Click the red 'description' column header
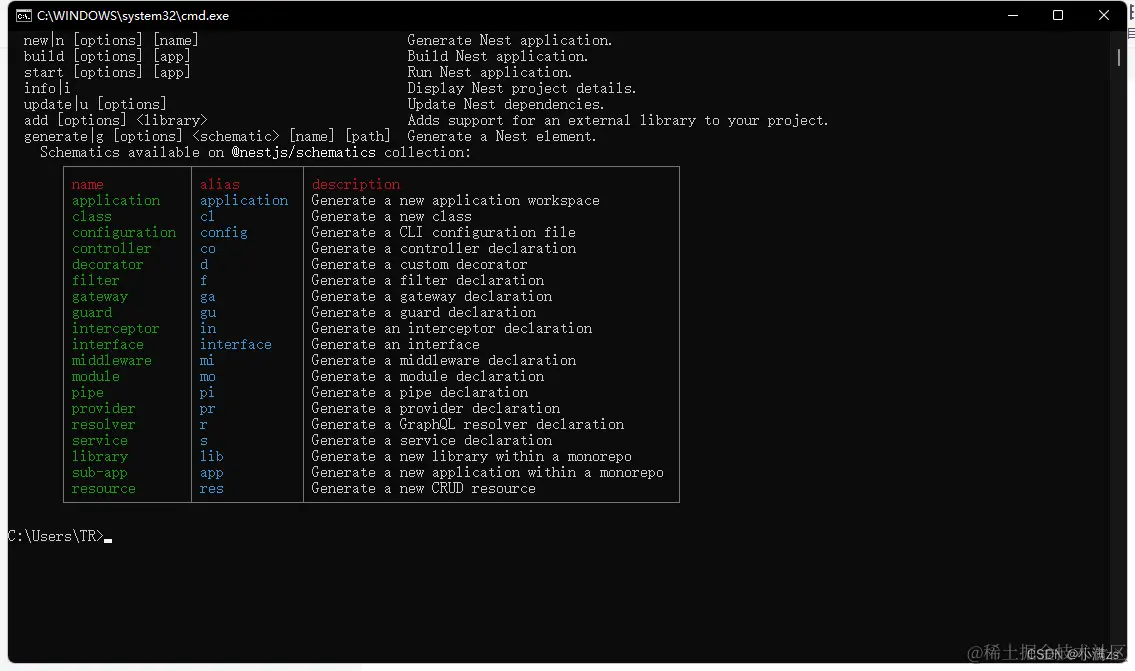1135x671 pixels. 355,185
